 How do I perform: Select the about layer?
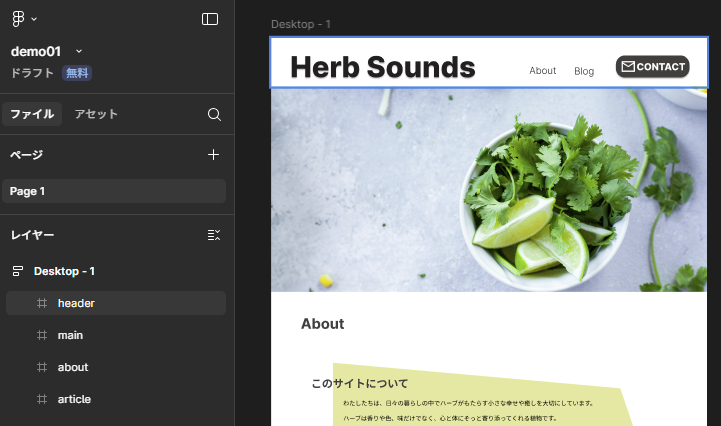pos(73,367)
